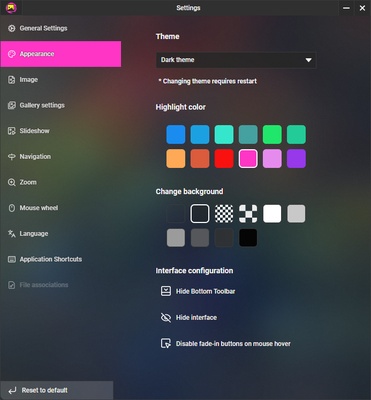
Task: Click the Zoom magnifier icon
Action: [x=12, y=182]
